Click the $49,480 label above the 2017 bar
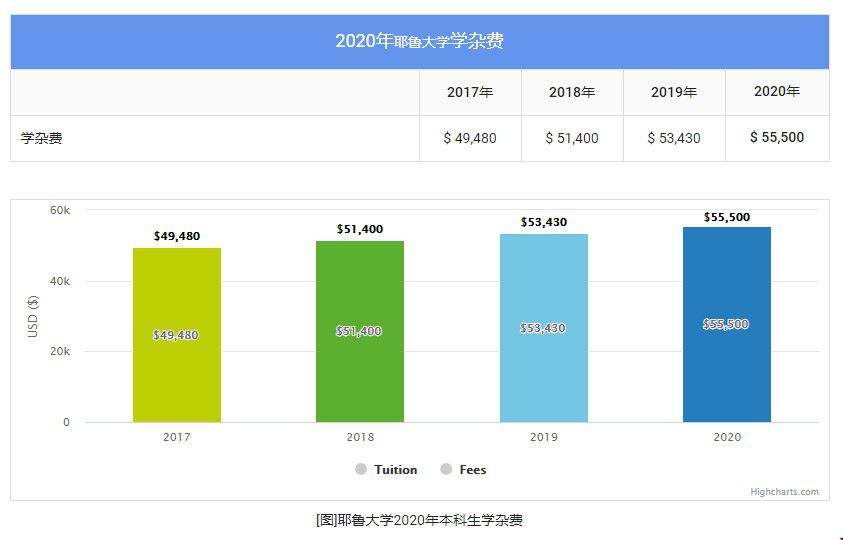This screenshot has height=540, width=843. (x=177, y=236)
